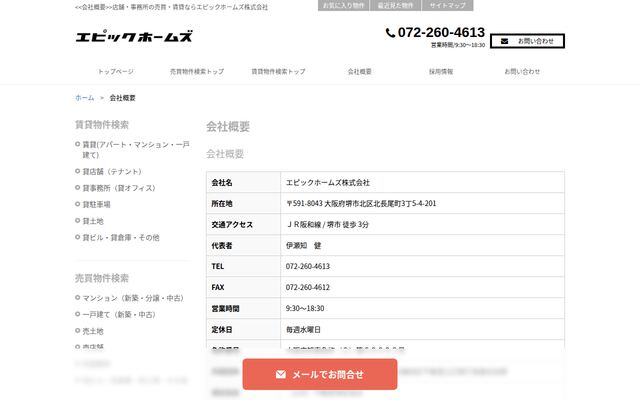The image size is (640, 400).
Task: Click the 会社名 row label
Action: coord(222,183)
